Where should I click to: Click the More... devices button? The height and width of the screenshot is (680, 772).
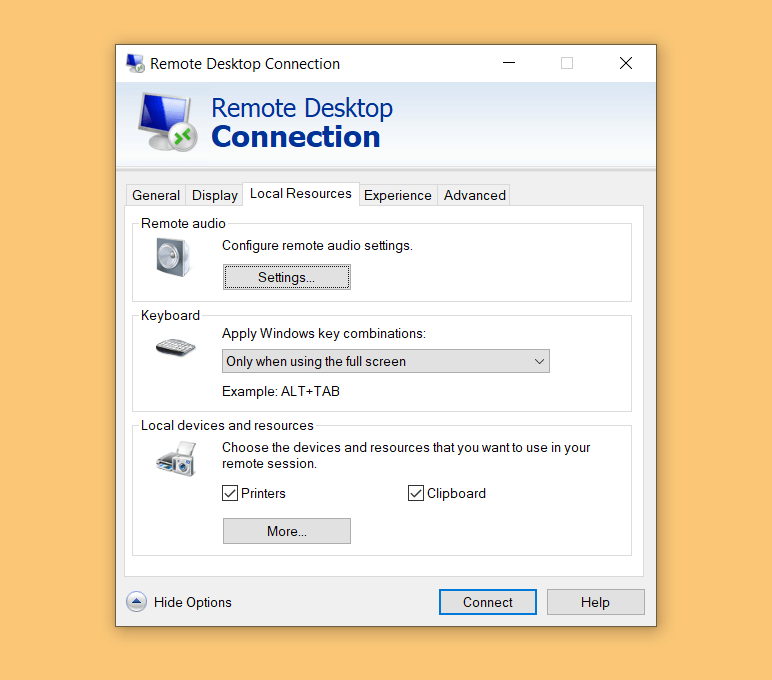pos(287,531)
